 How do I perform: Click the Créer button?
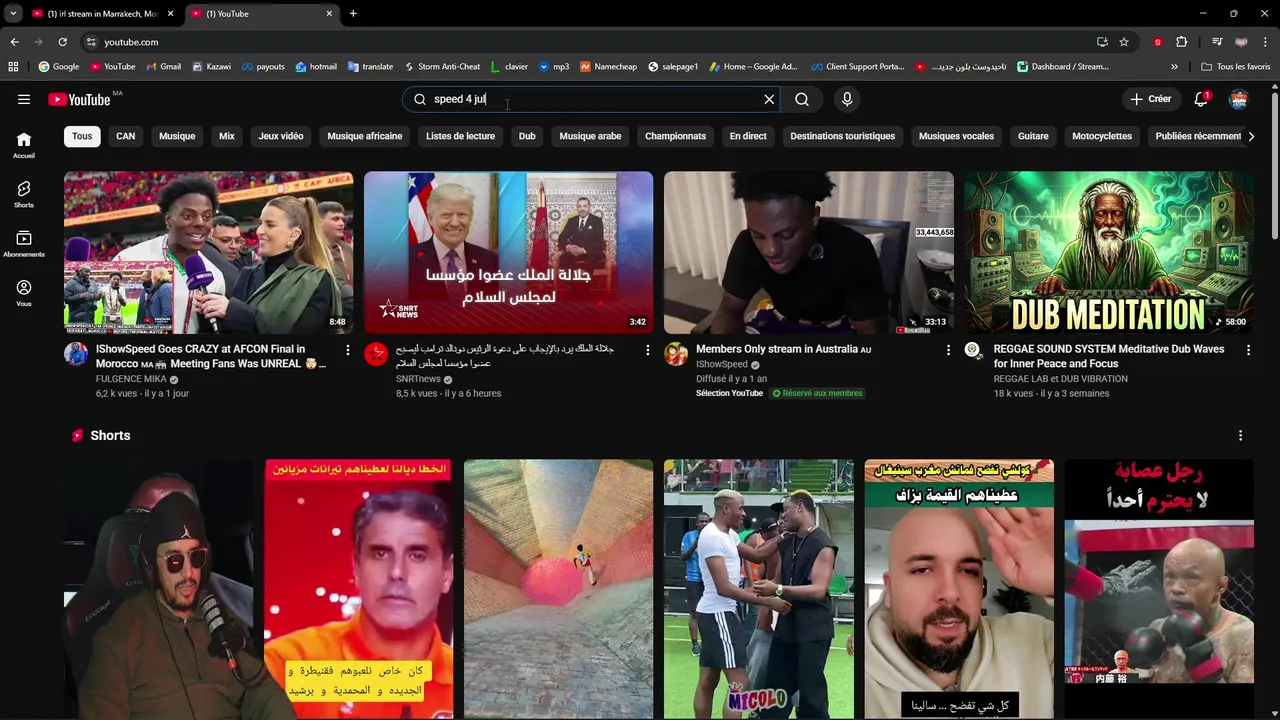click(1150, 99)
